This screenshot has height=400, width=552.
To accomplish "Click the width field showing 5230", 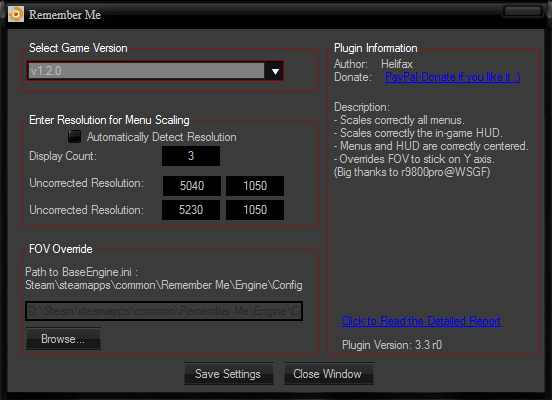I will tap(191, 210).
